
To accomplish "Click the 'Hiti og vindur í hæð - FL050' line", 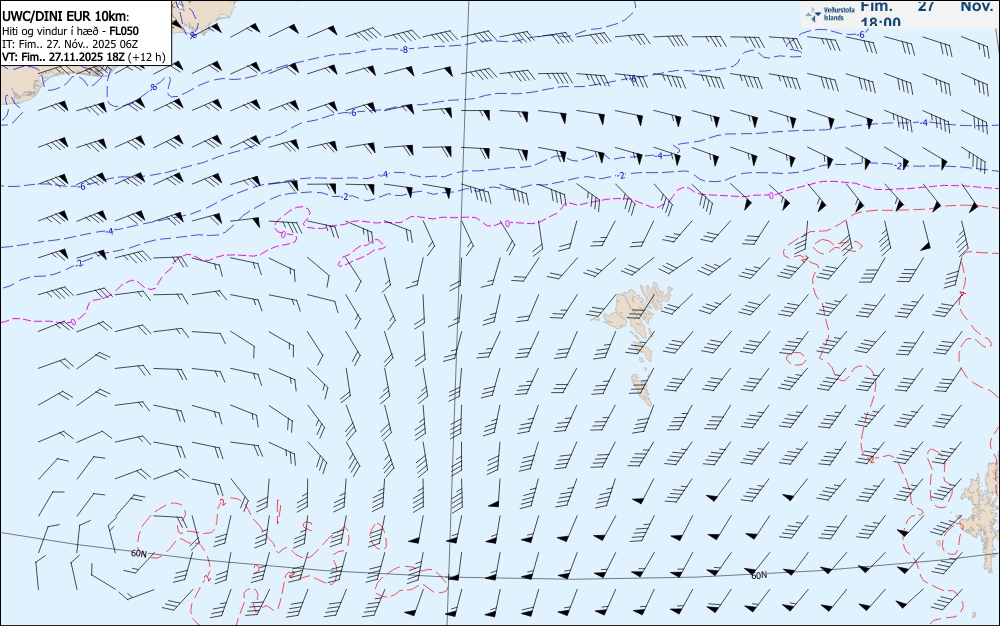I will click(70, 31).
